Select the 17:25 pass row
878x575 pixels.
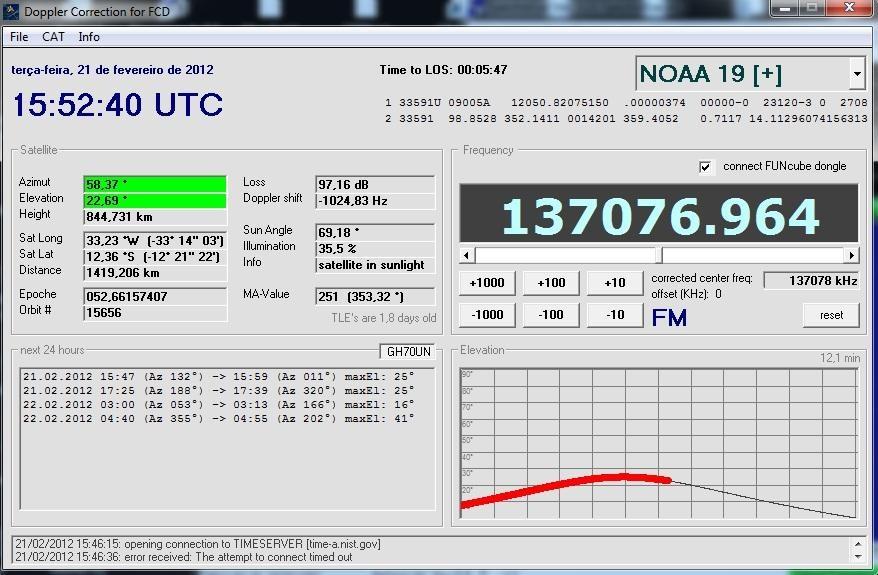tap(218, 390)
